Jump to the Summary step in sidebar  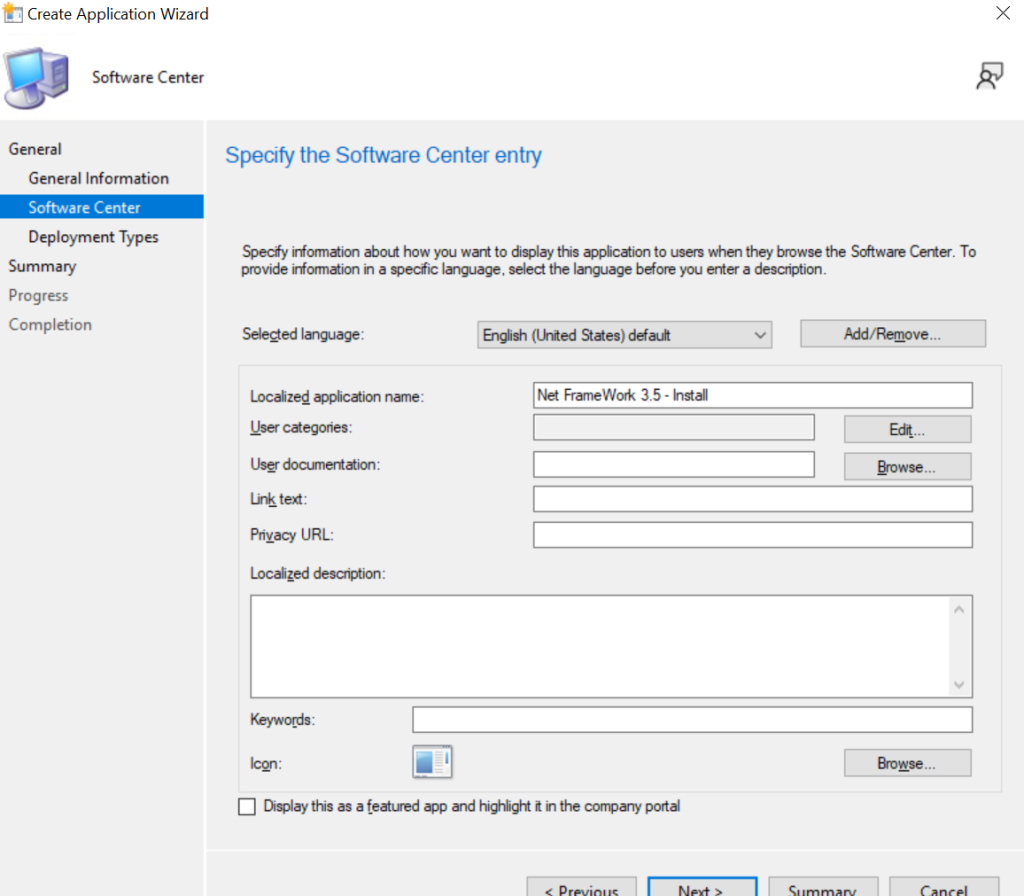point(42,266)
